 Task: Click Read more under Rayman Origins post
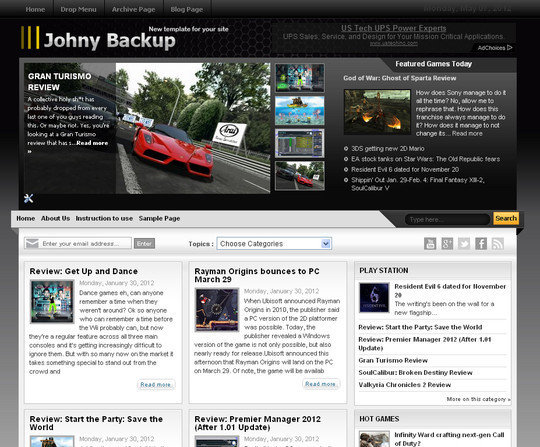coord(320,384)
